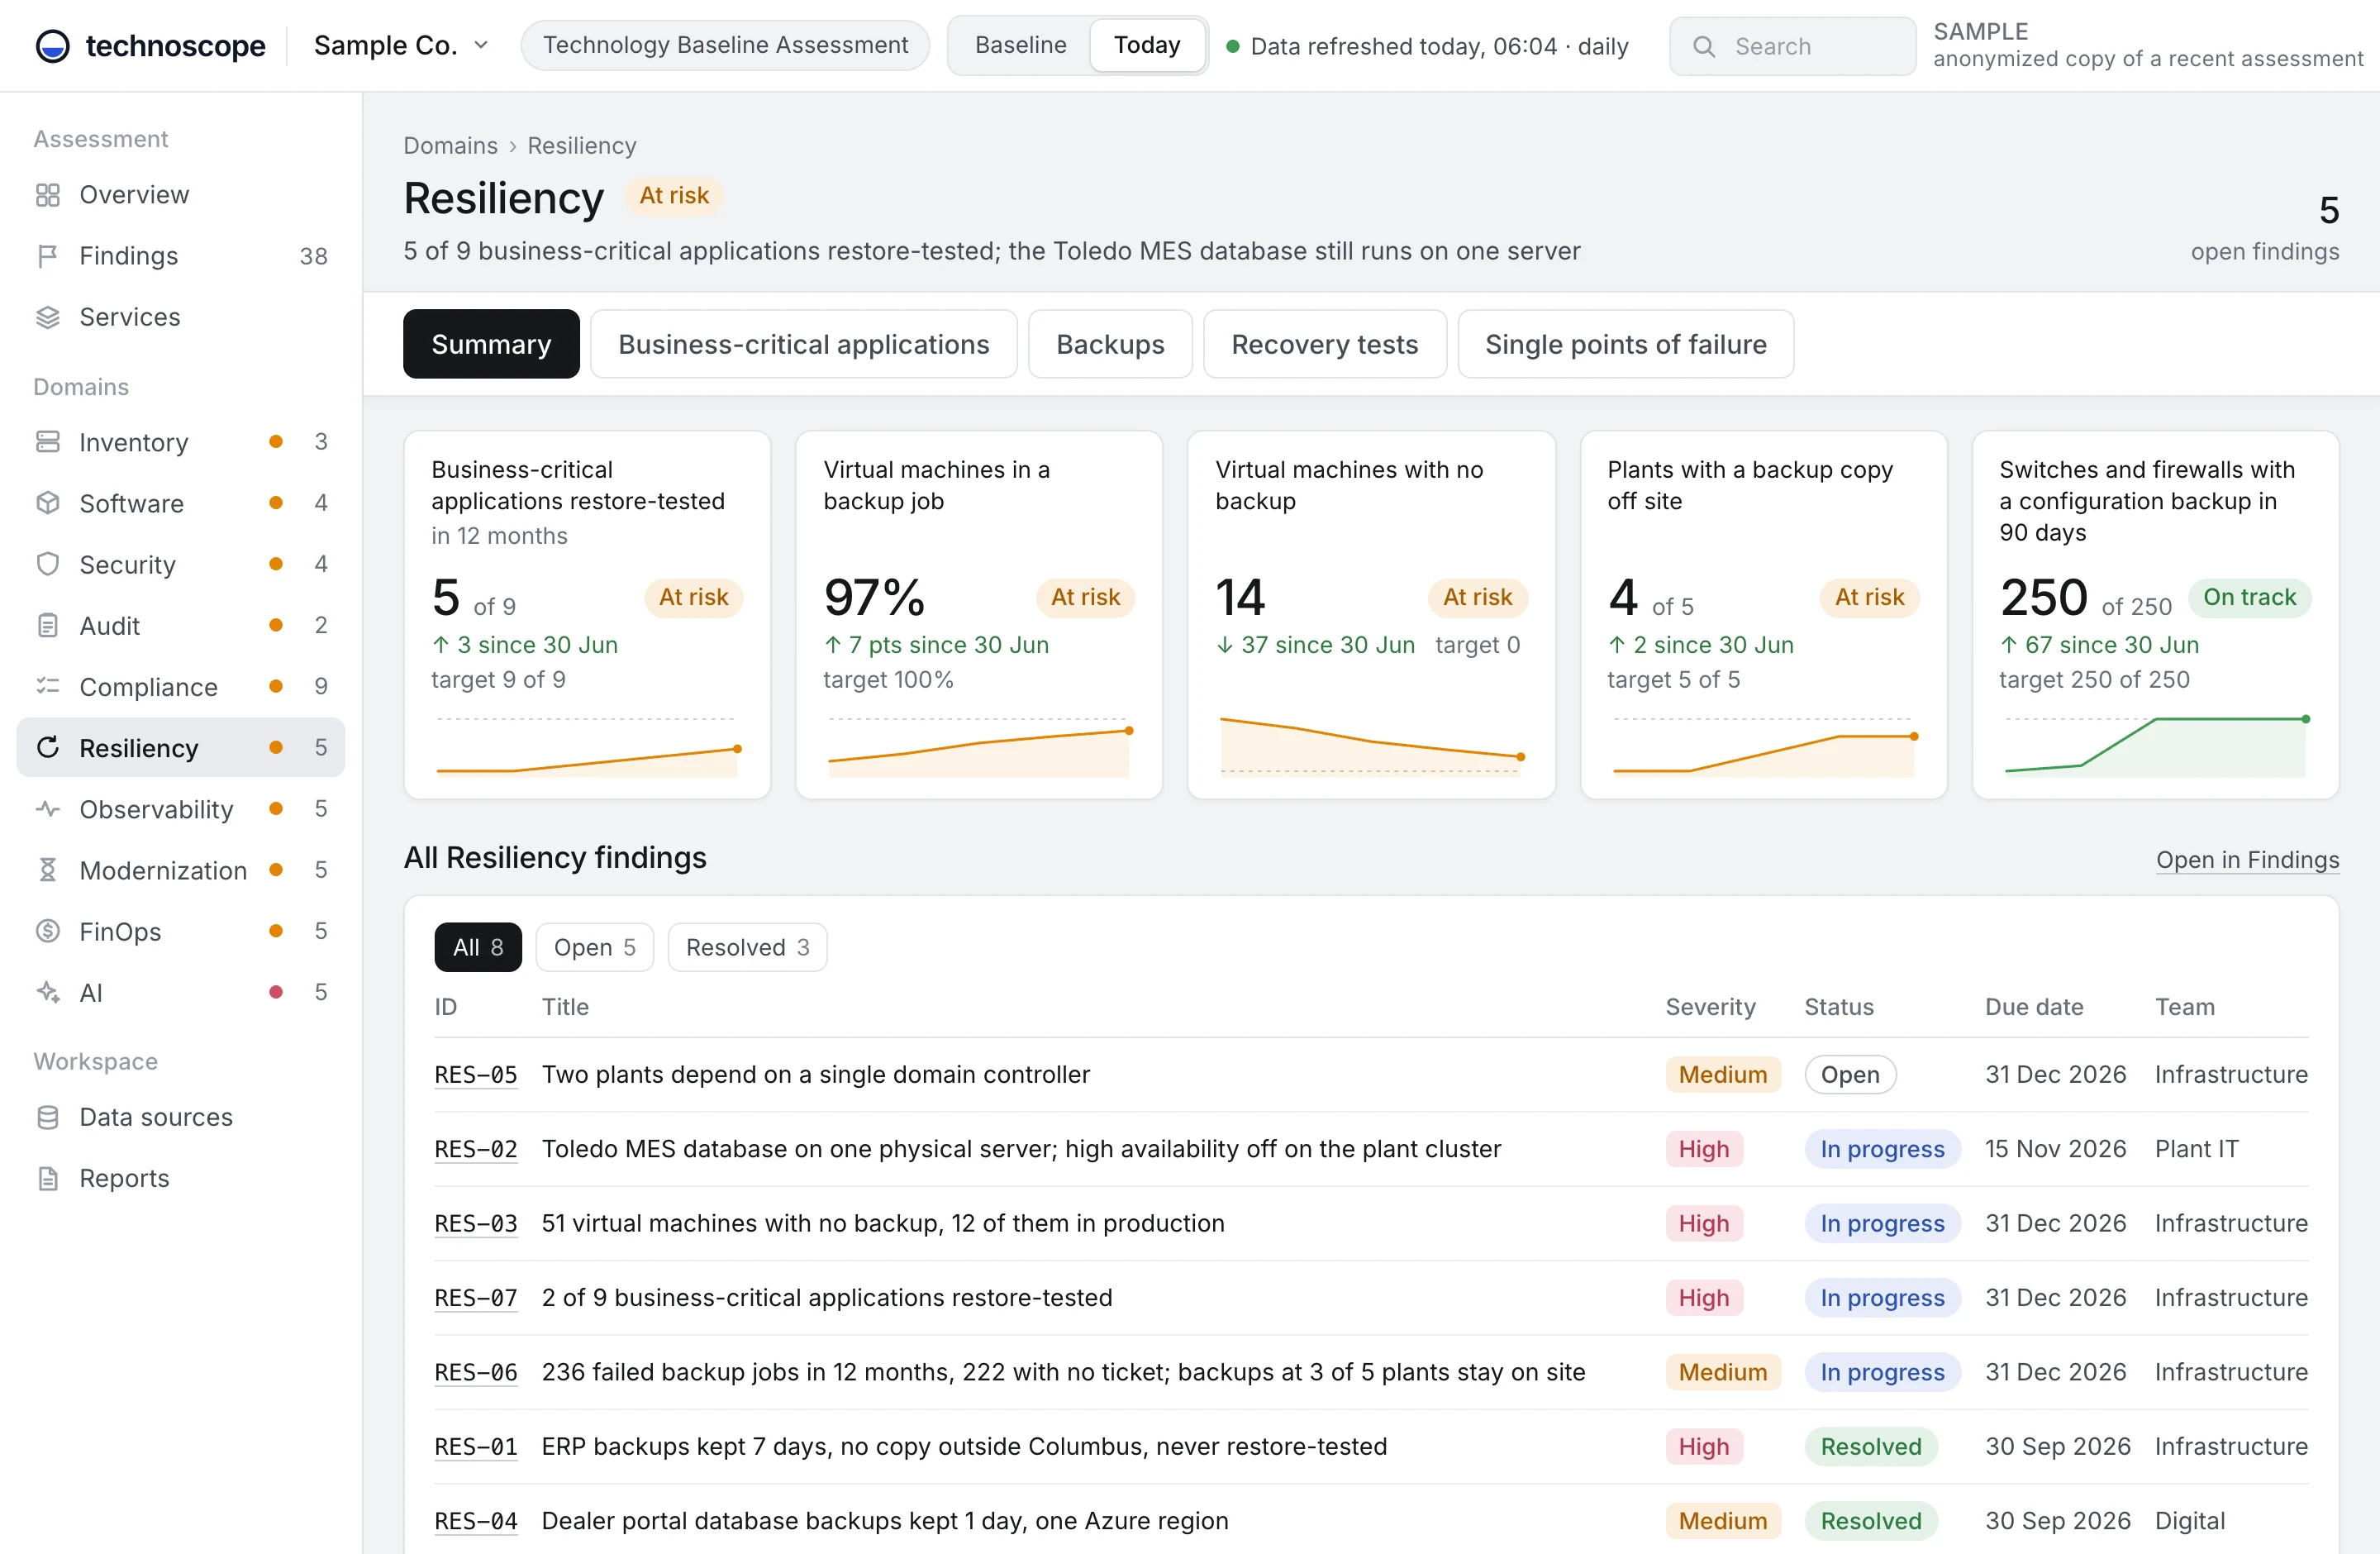Click Medium severity badge on RES-05

[1723, 1075]
